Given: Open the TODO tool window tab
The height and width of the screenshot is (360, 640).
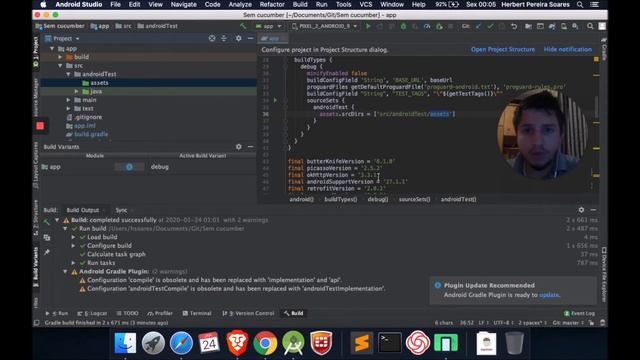Looking at the screenshot, I should tap(127, 313).
